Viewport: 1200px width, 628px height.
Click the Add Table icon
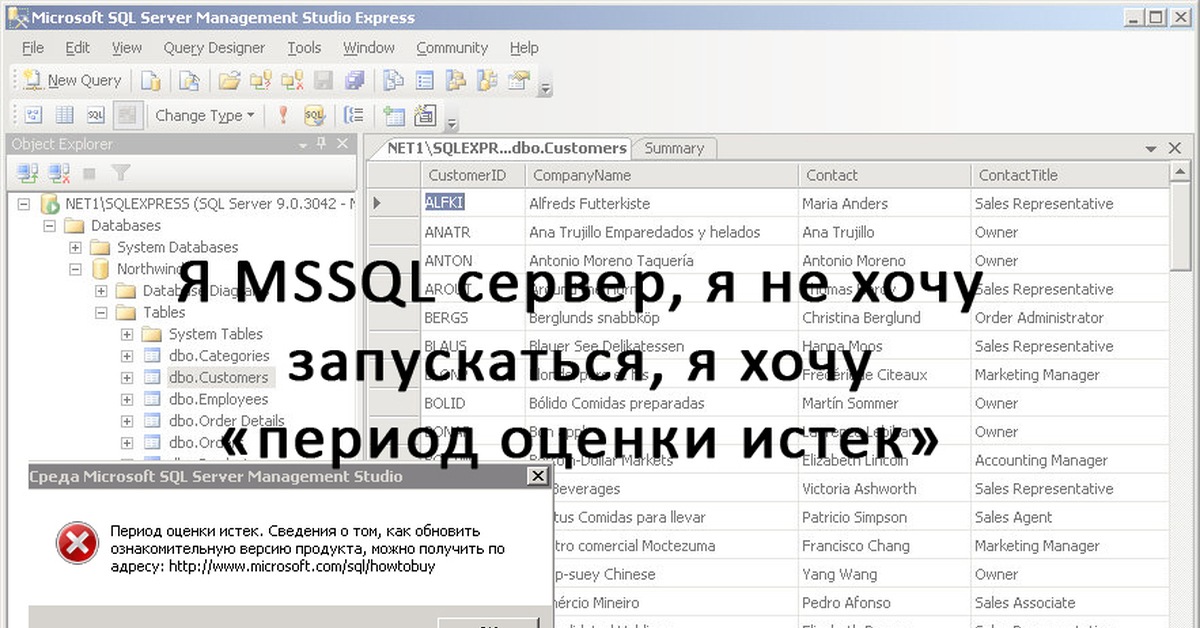tap(394, 115)
